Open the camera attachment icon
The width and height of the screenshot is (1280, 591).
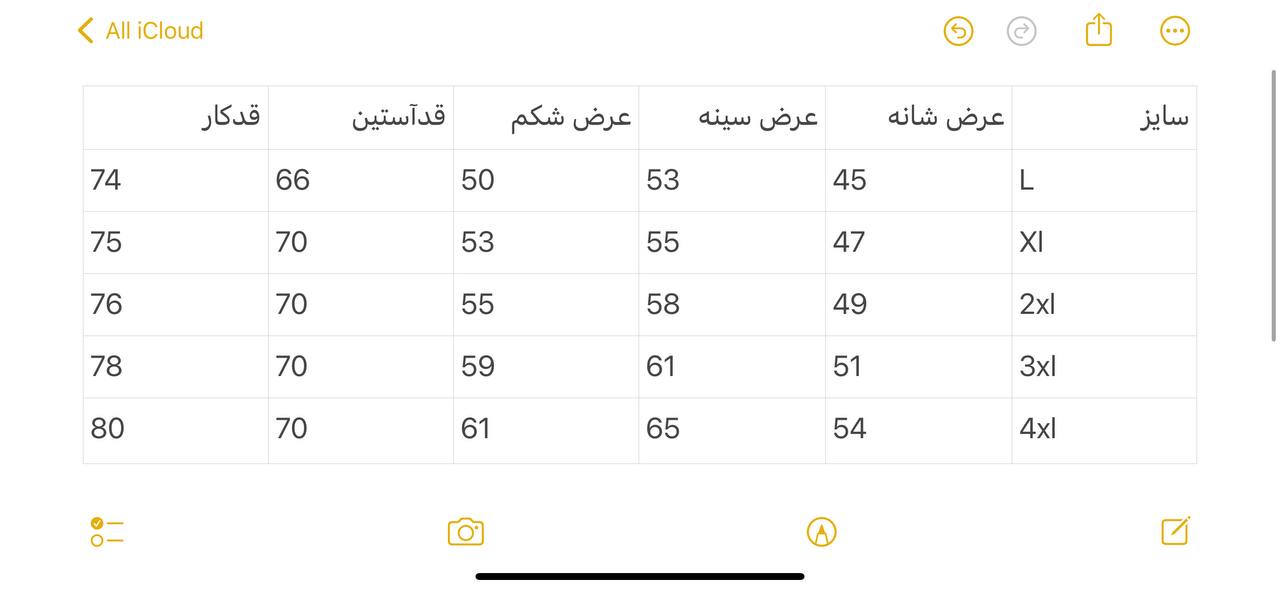point(466,532)
